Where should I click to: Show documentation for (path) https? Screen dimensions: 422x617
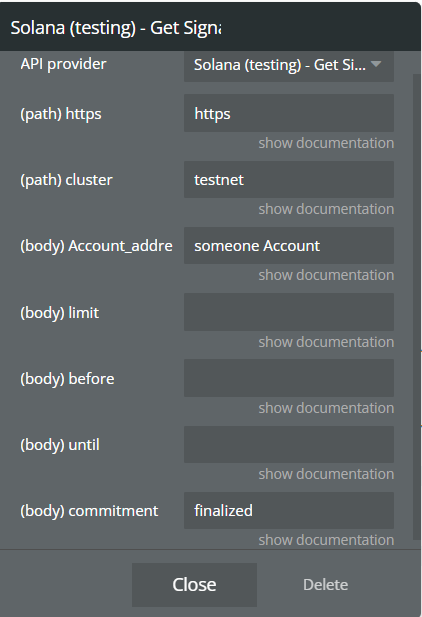[326, 143]
